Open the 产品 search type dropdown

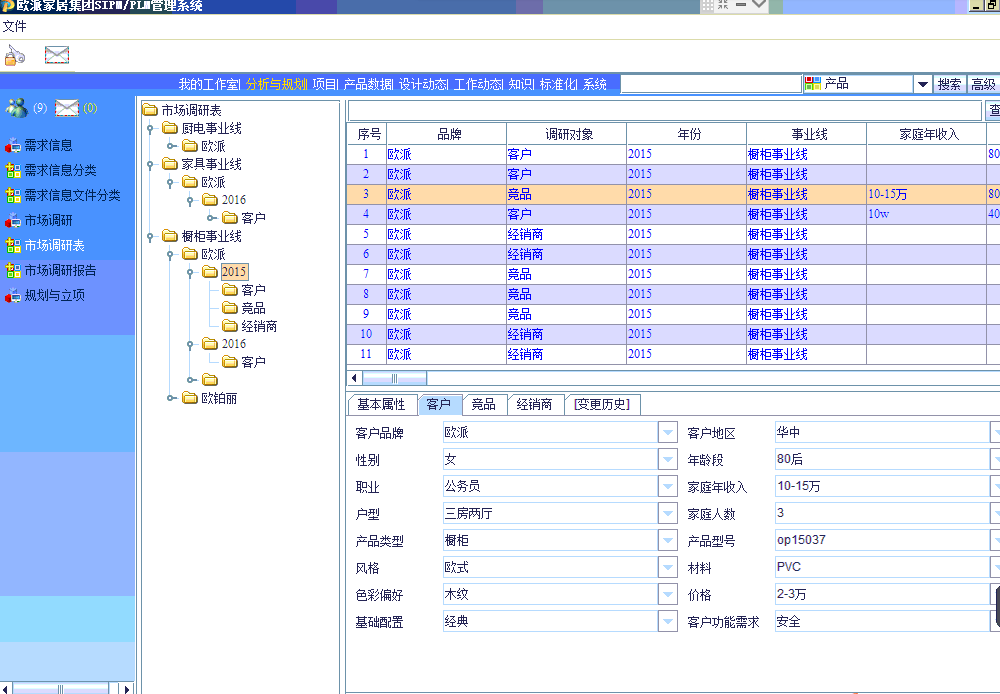point(922,85)
